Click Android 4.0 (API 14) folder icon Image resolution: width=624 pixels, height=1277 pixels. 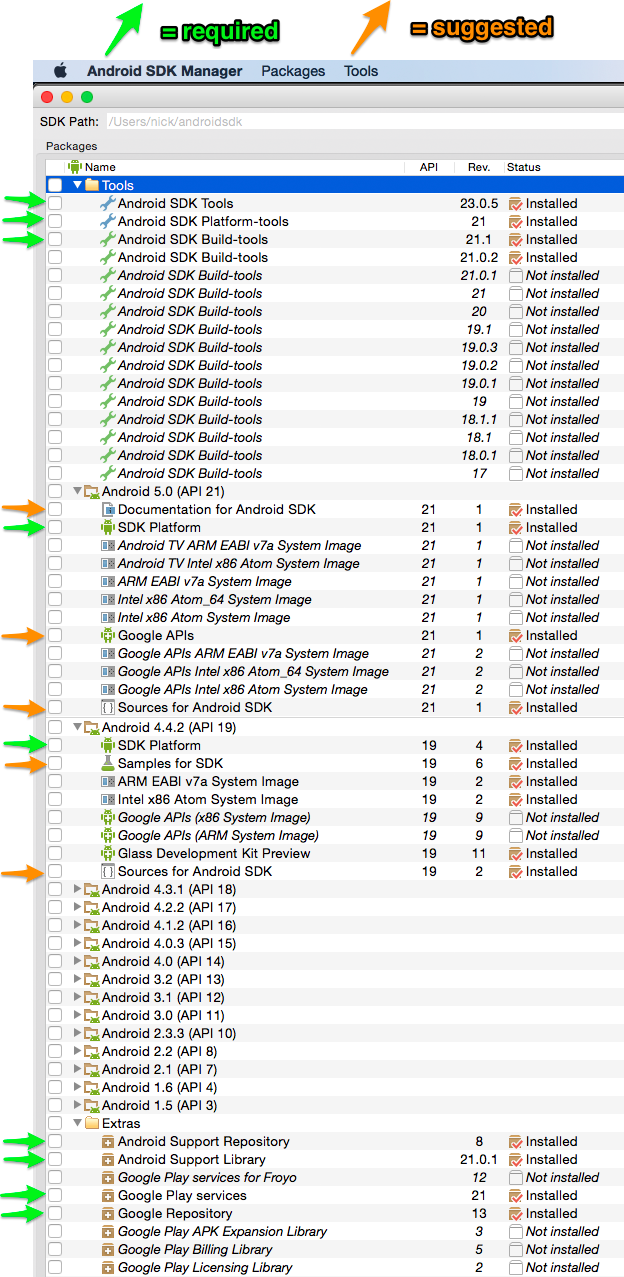tap(92, 961)
